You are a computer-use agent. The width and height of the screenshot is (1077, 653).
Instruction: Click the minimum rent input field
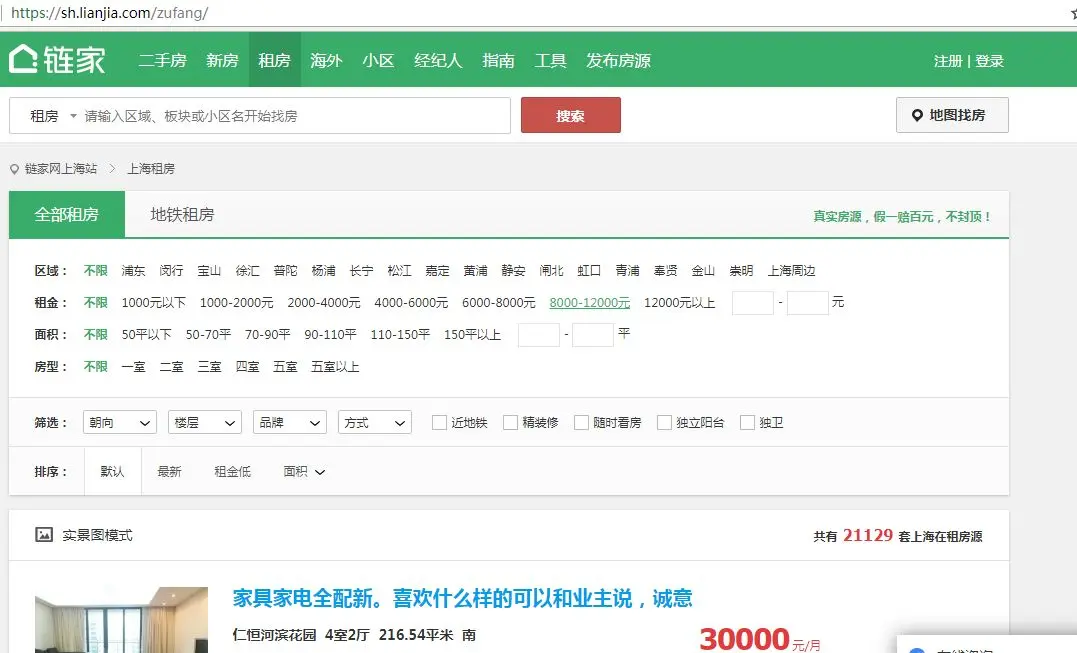coord(753,303)
